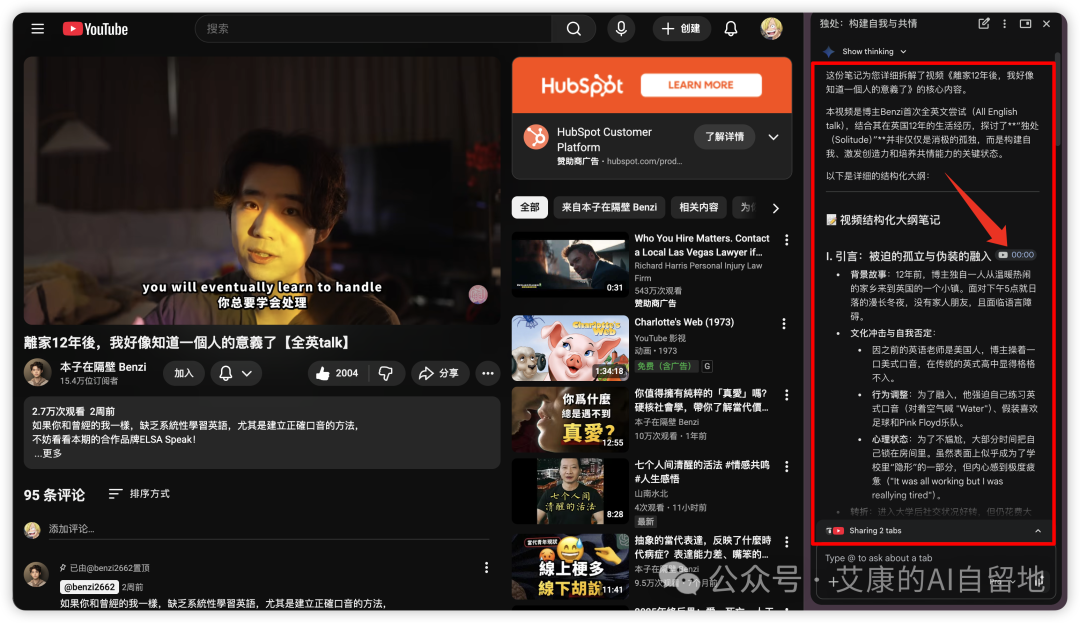This screenshot has height=623, width=1080.
Task: Open the notifications bell in the top bar
Action: click(731, 29)
